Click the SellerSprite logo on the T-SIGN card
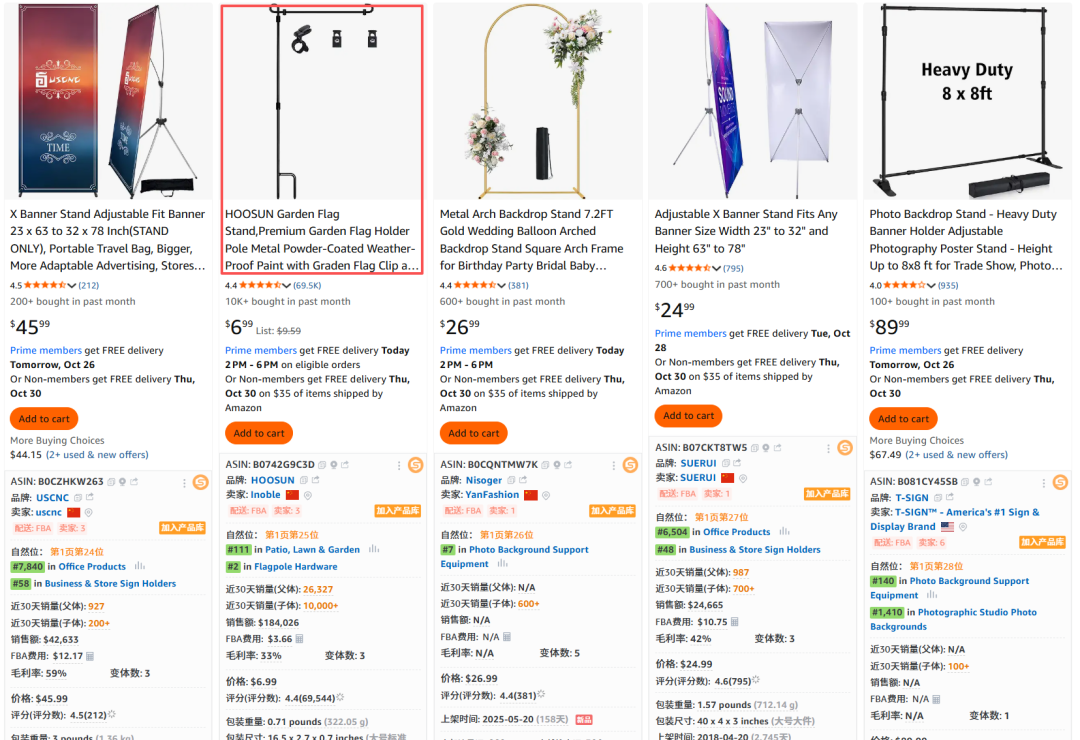1080x740 pixels. pos(1059,481)
